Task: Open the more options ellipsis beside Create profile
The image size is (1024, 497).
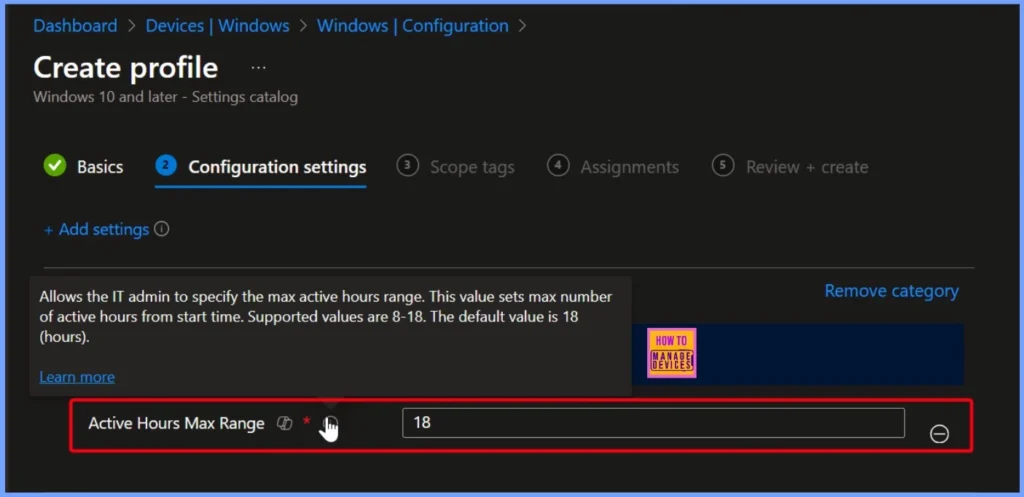Action: pyautogui.click(x=259, y=68)
